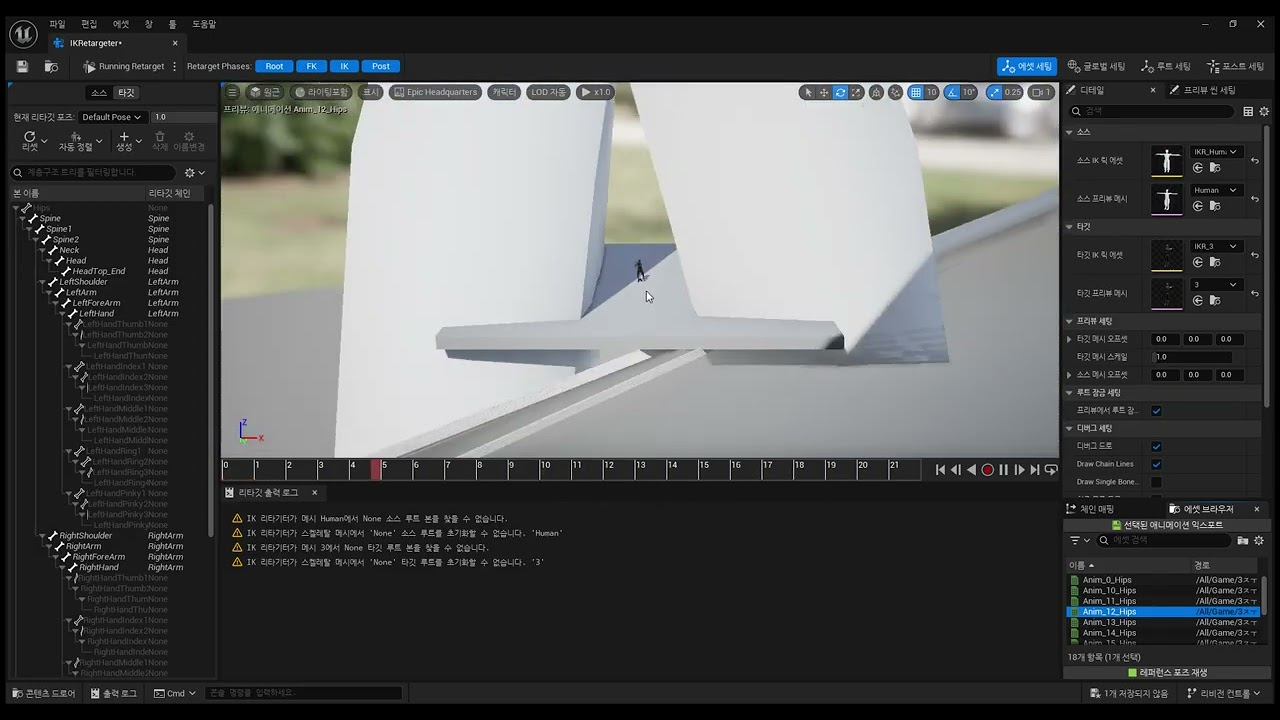Click the FK retarget phase button
Viewport: 1280px width, 720px height.
pyautogui.click(x=311, y=66)
